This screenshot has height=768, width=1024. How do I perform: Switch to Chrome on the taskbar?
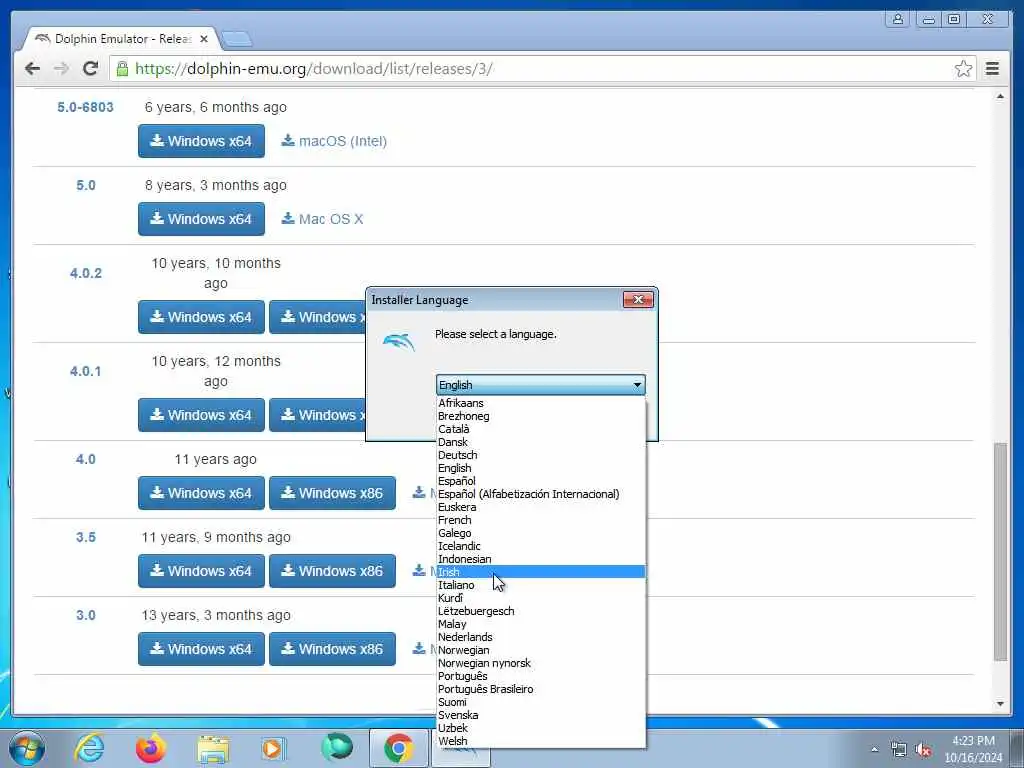(398, 748)
